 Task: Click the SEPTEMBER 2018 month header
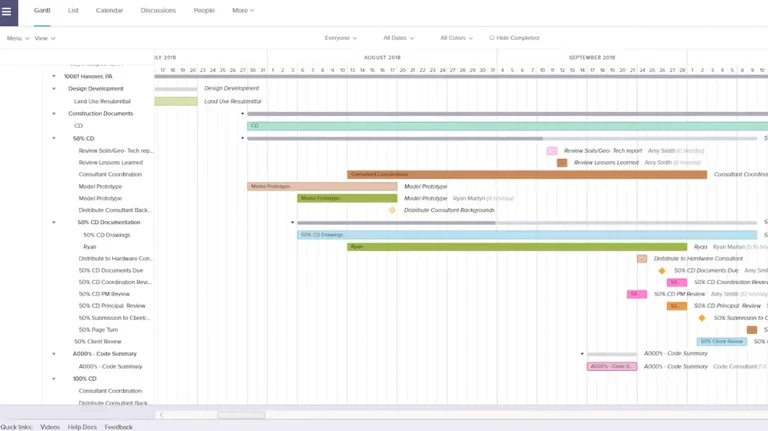point(592,57)
